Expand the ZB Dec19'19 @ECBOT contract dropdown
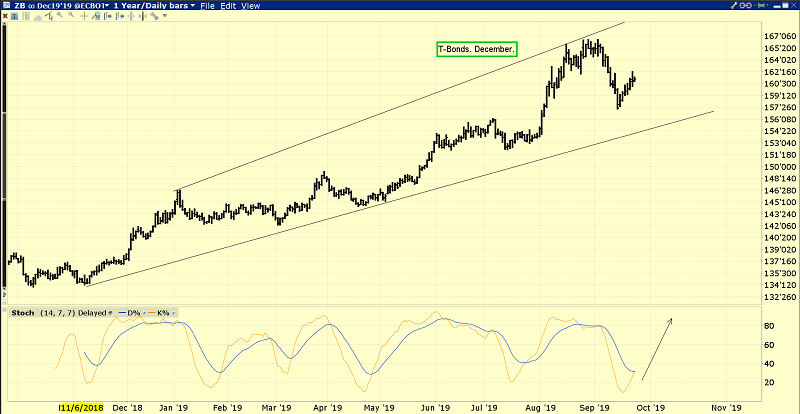800x414 pixels. [x=61, y=6]
